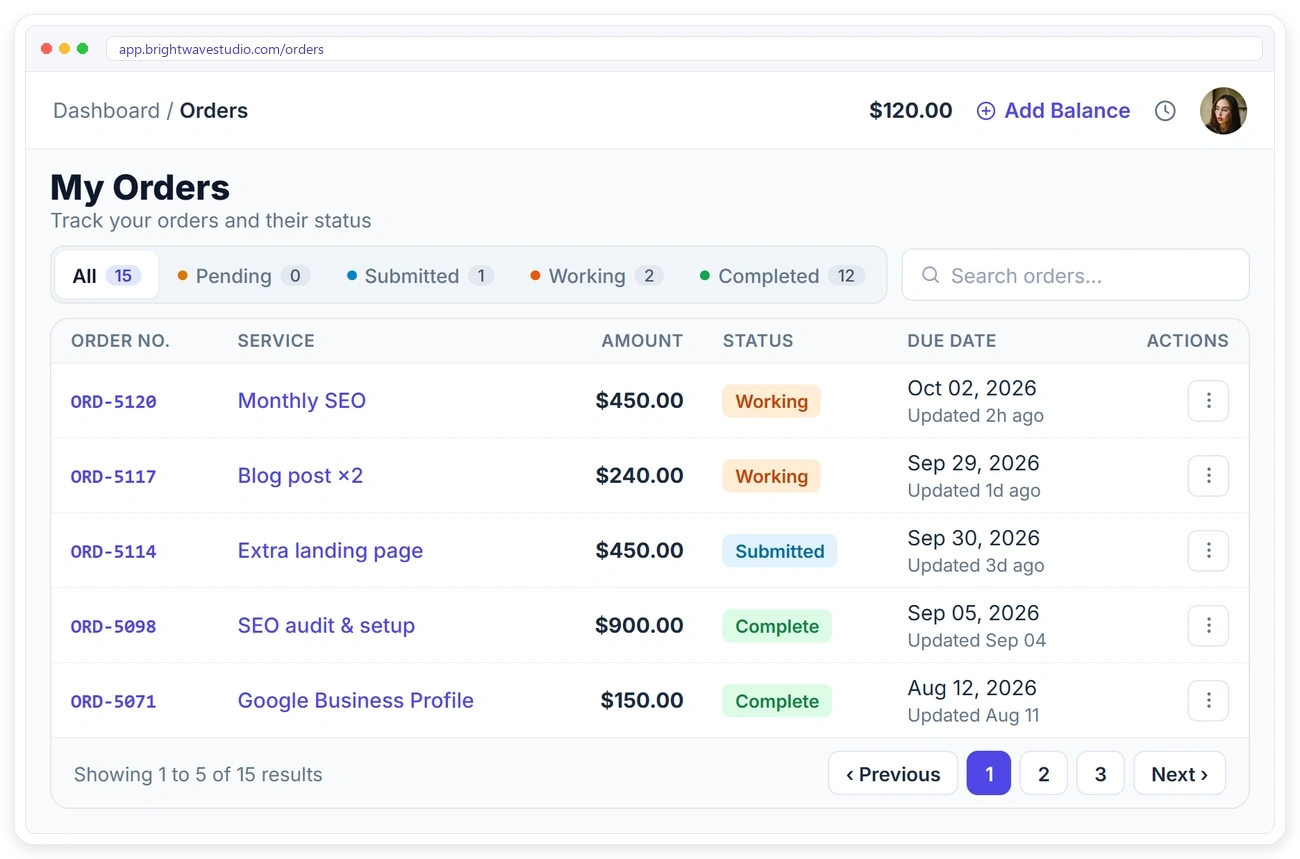Open actions menu for ORD-5098

1208,626
